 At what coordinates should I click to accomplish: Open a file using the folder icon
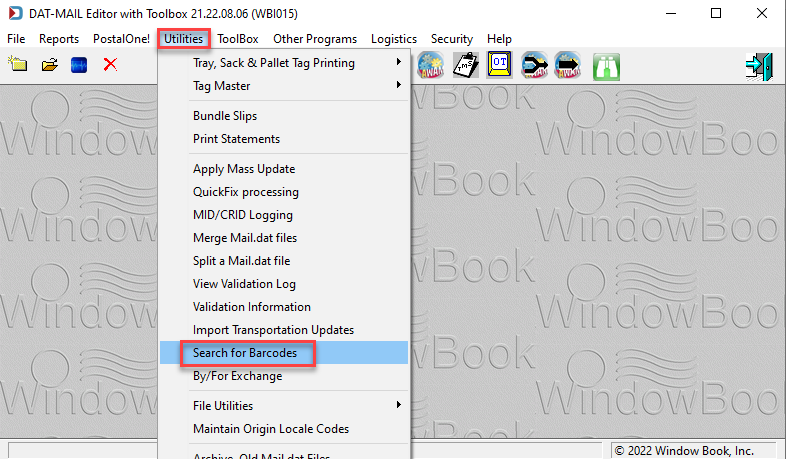pos(50,65)
